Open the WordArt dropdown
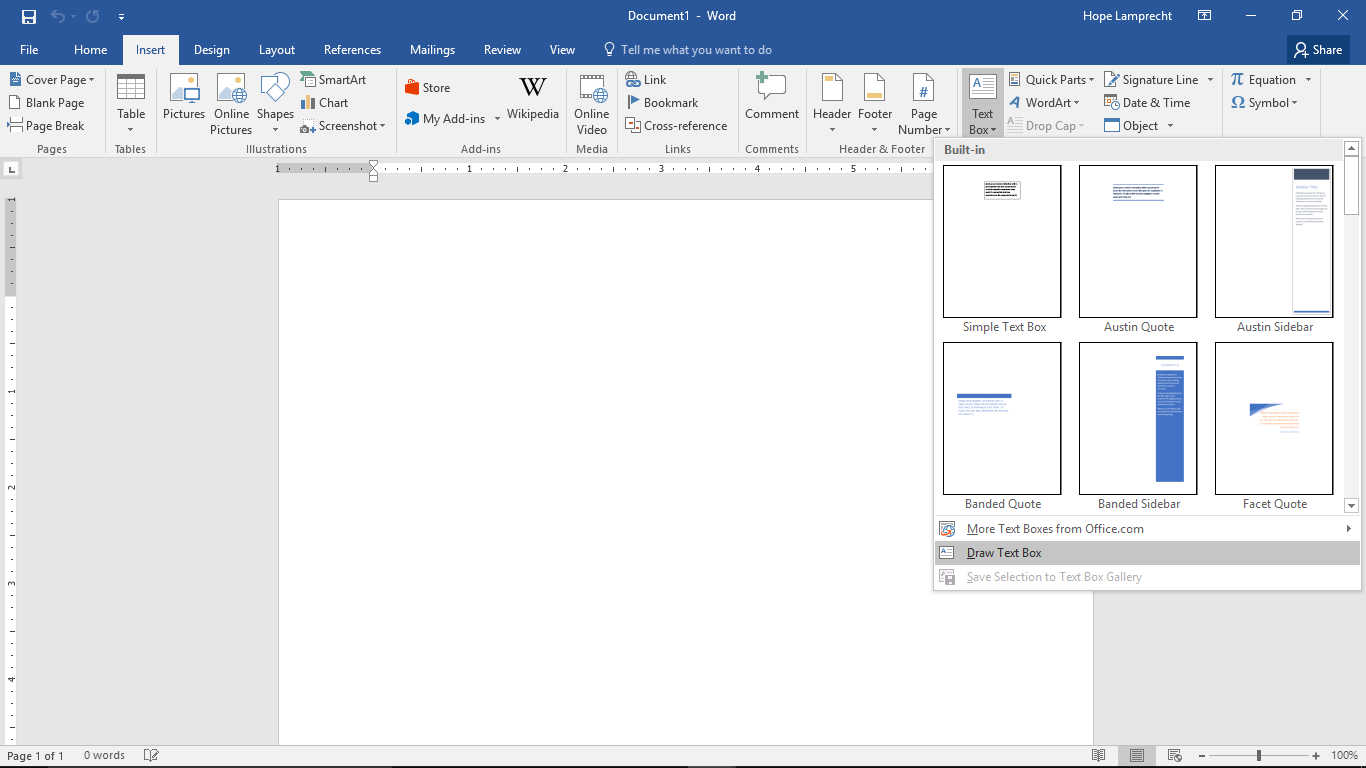Screen dimensions: 1366x768 click(1046, 102)
